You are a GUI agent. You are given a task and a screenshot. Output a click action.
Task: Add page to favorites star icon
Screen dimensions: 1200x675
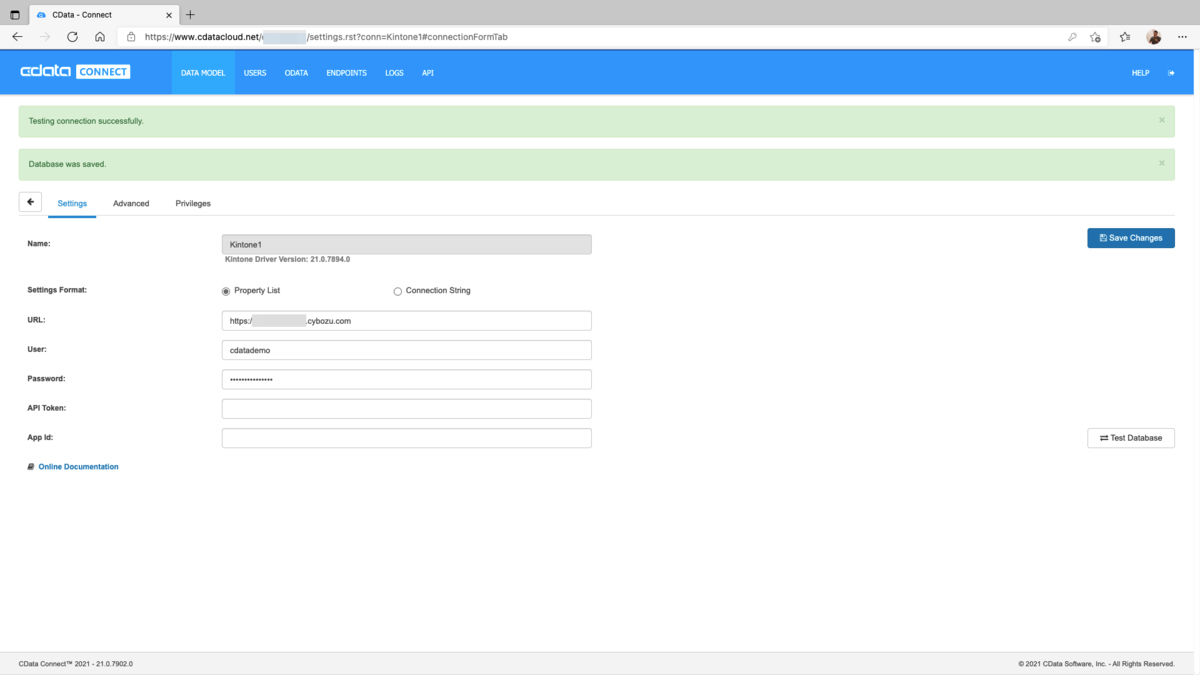(1096, 37)
